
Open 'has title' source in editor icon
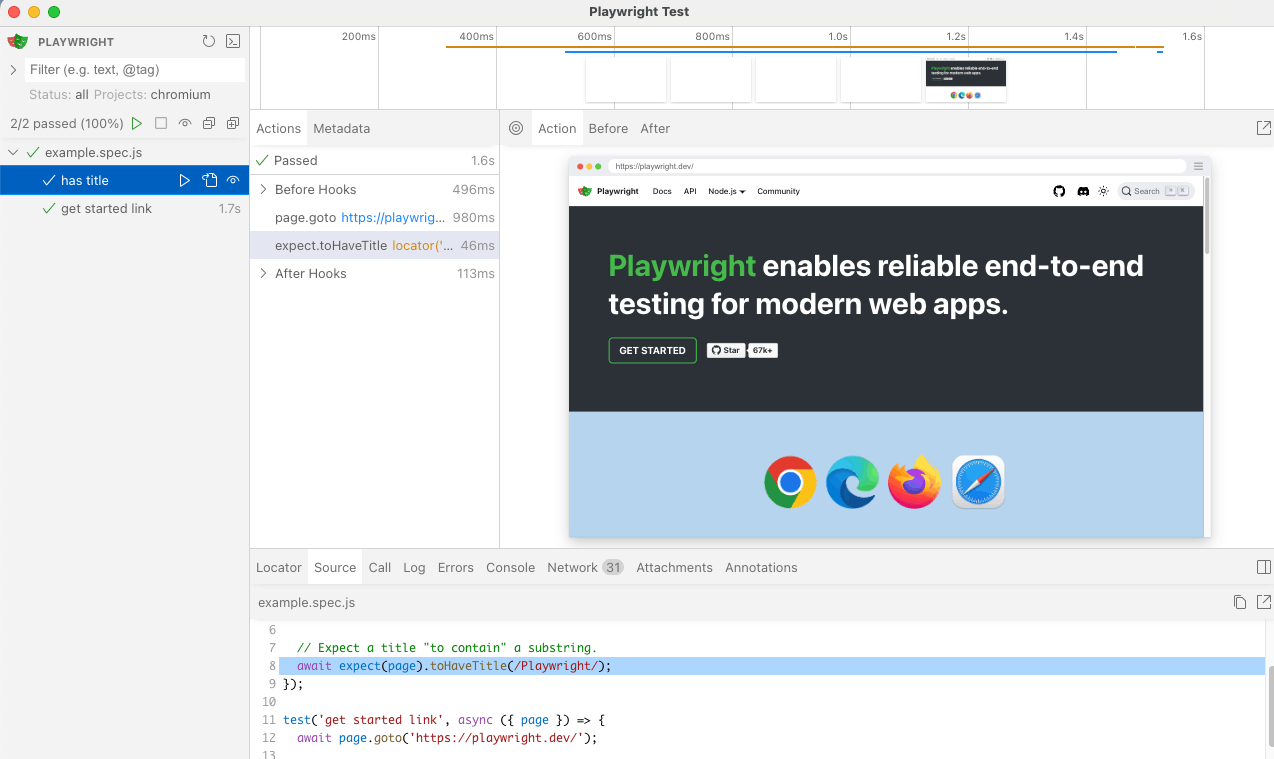coord(209,181)
